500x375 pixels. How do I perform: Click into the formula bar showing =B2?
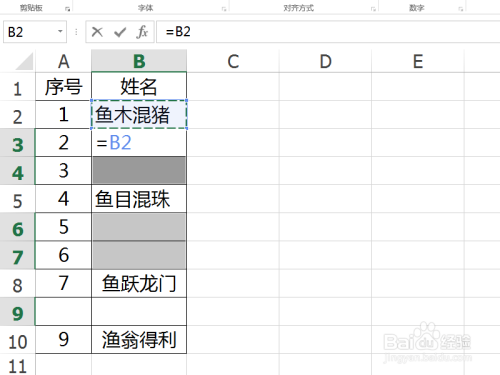(328, 32)
